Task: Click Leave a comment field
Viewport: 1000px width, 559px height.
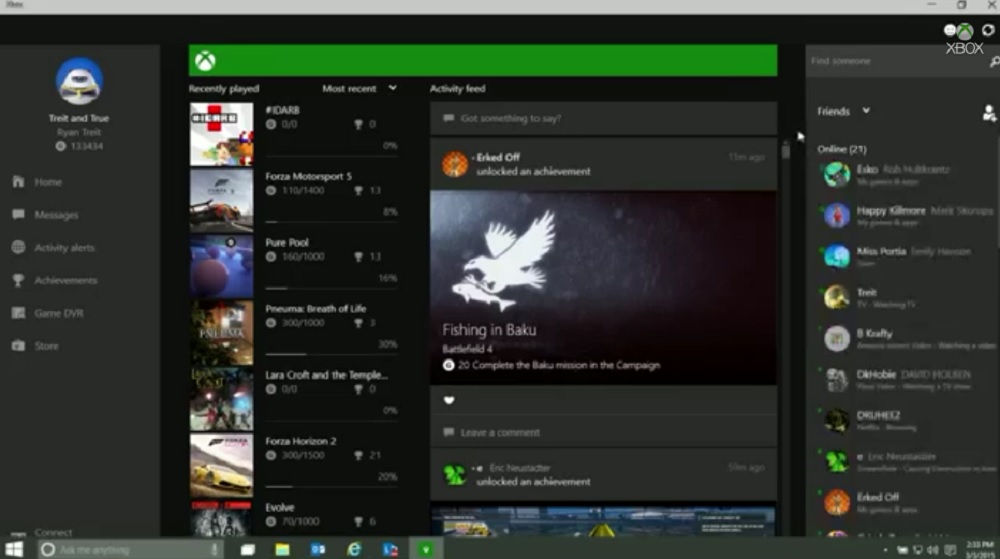Action: 603,433
